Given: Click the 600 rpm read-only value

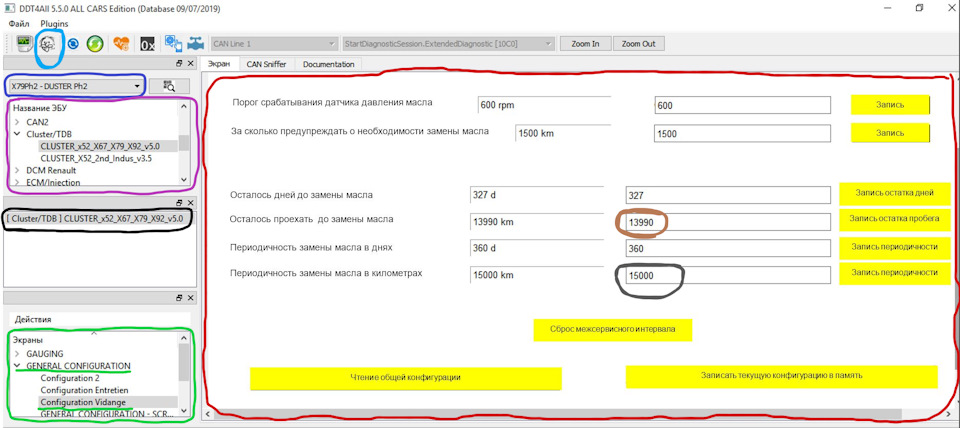Looking at the screenshot, I should click(544, 105).
